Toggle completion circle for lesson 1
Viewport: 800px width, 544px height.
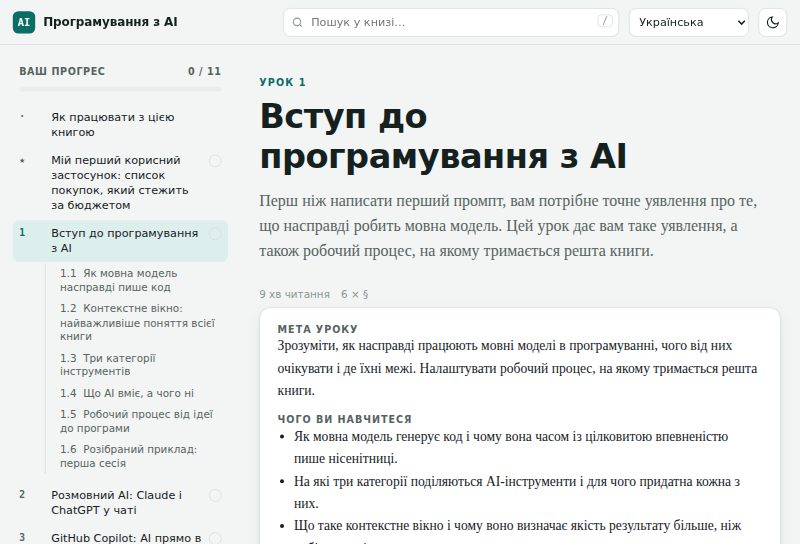coord(215,234)
